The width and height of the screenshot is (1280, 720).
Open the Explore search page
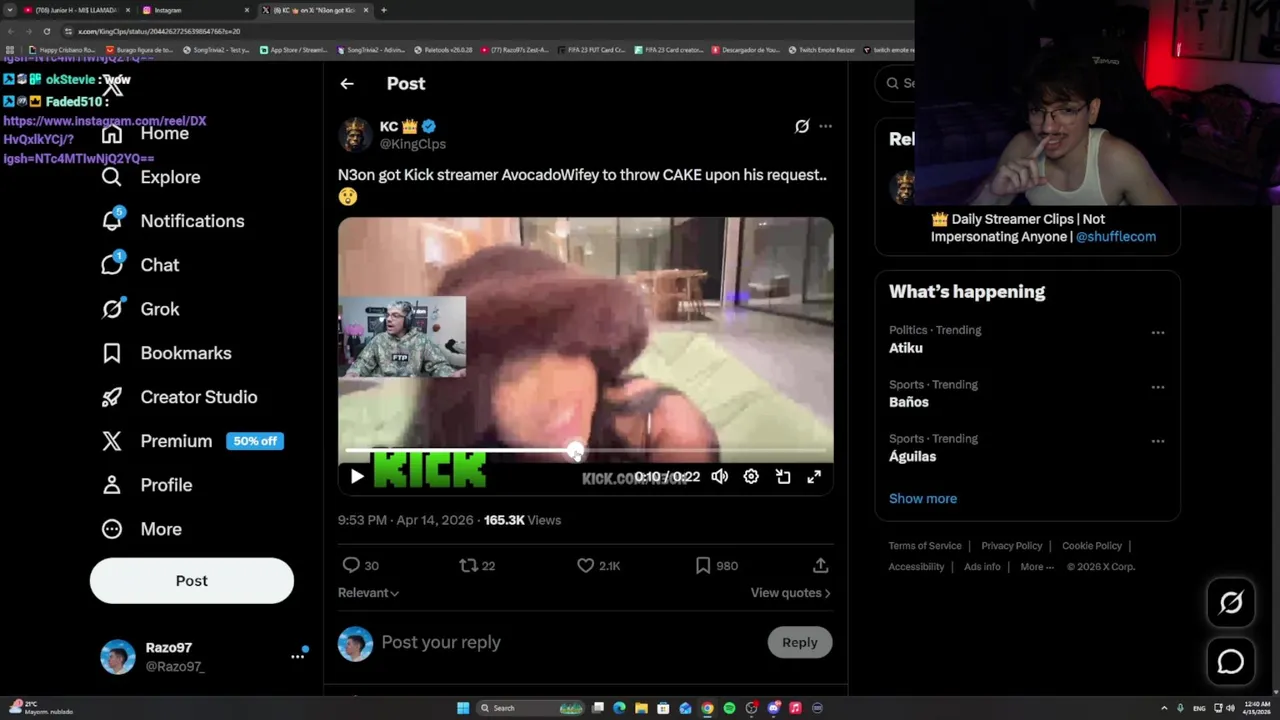pyautogui.click(x=151, y=177)
